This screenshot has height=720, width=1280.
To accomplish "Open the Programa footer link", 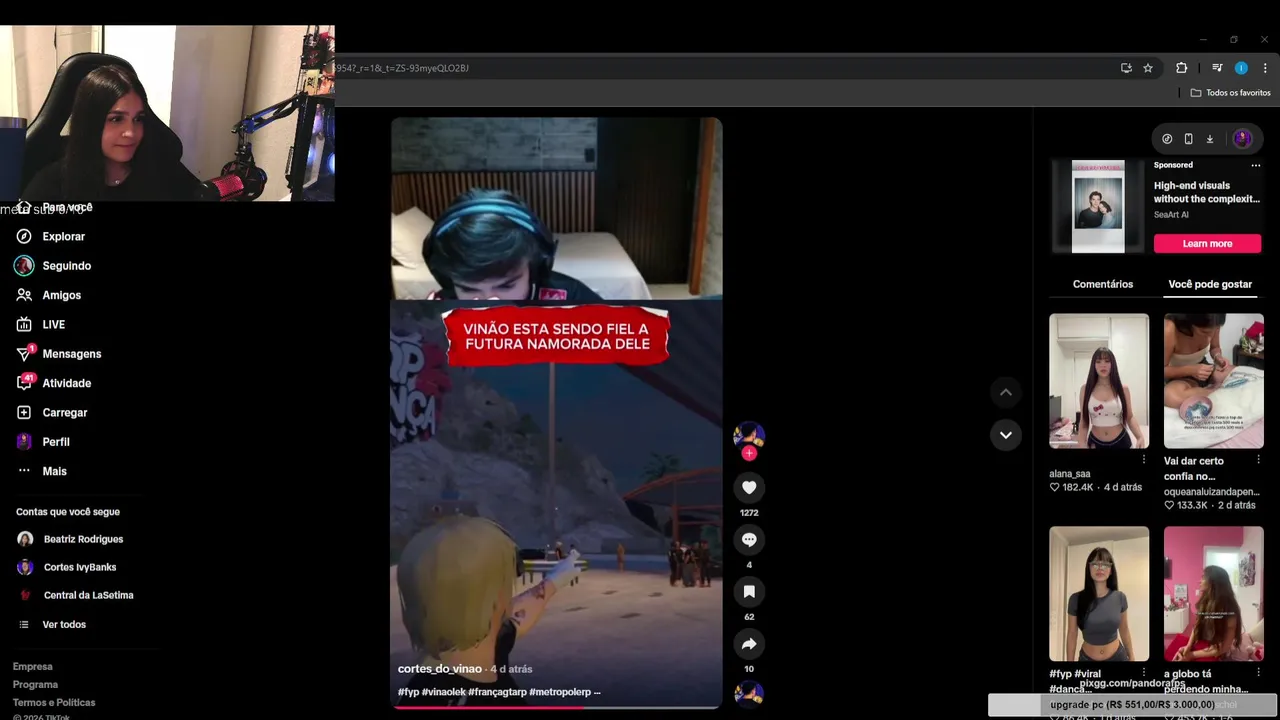I will click(35, 685).
